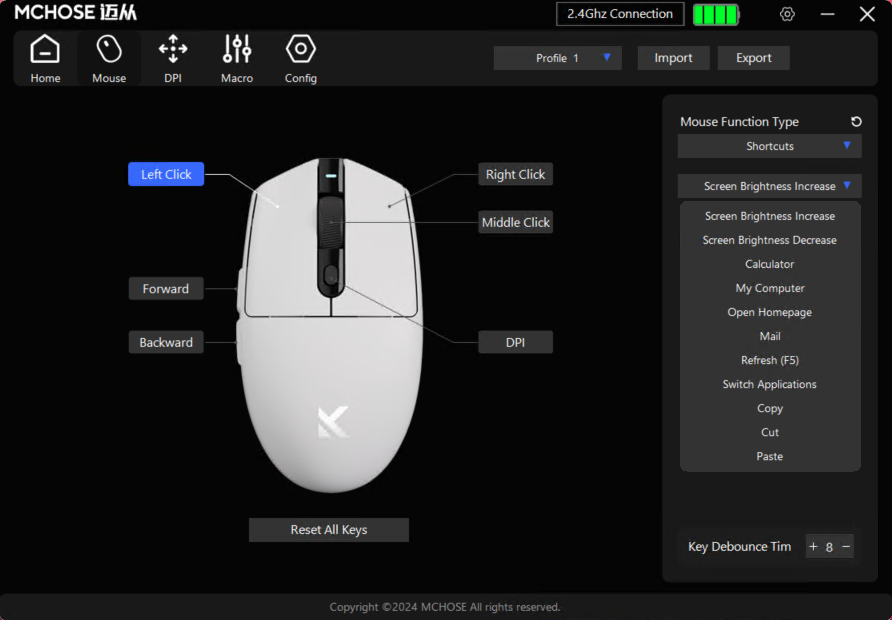Select the Mouse settings icon
This screenshot has height=620, width=892.
(x=109, y=49)
